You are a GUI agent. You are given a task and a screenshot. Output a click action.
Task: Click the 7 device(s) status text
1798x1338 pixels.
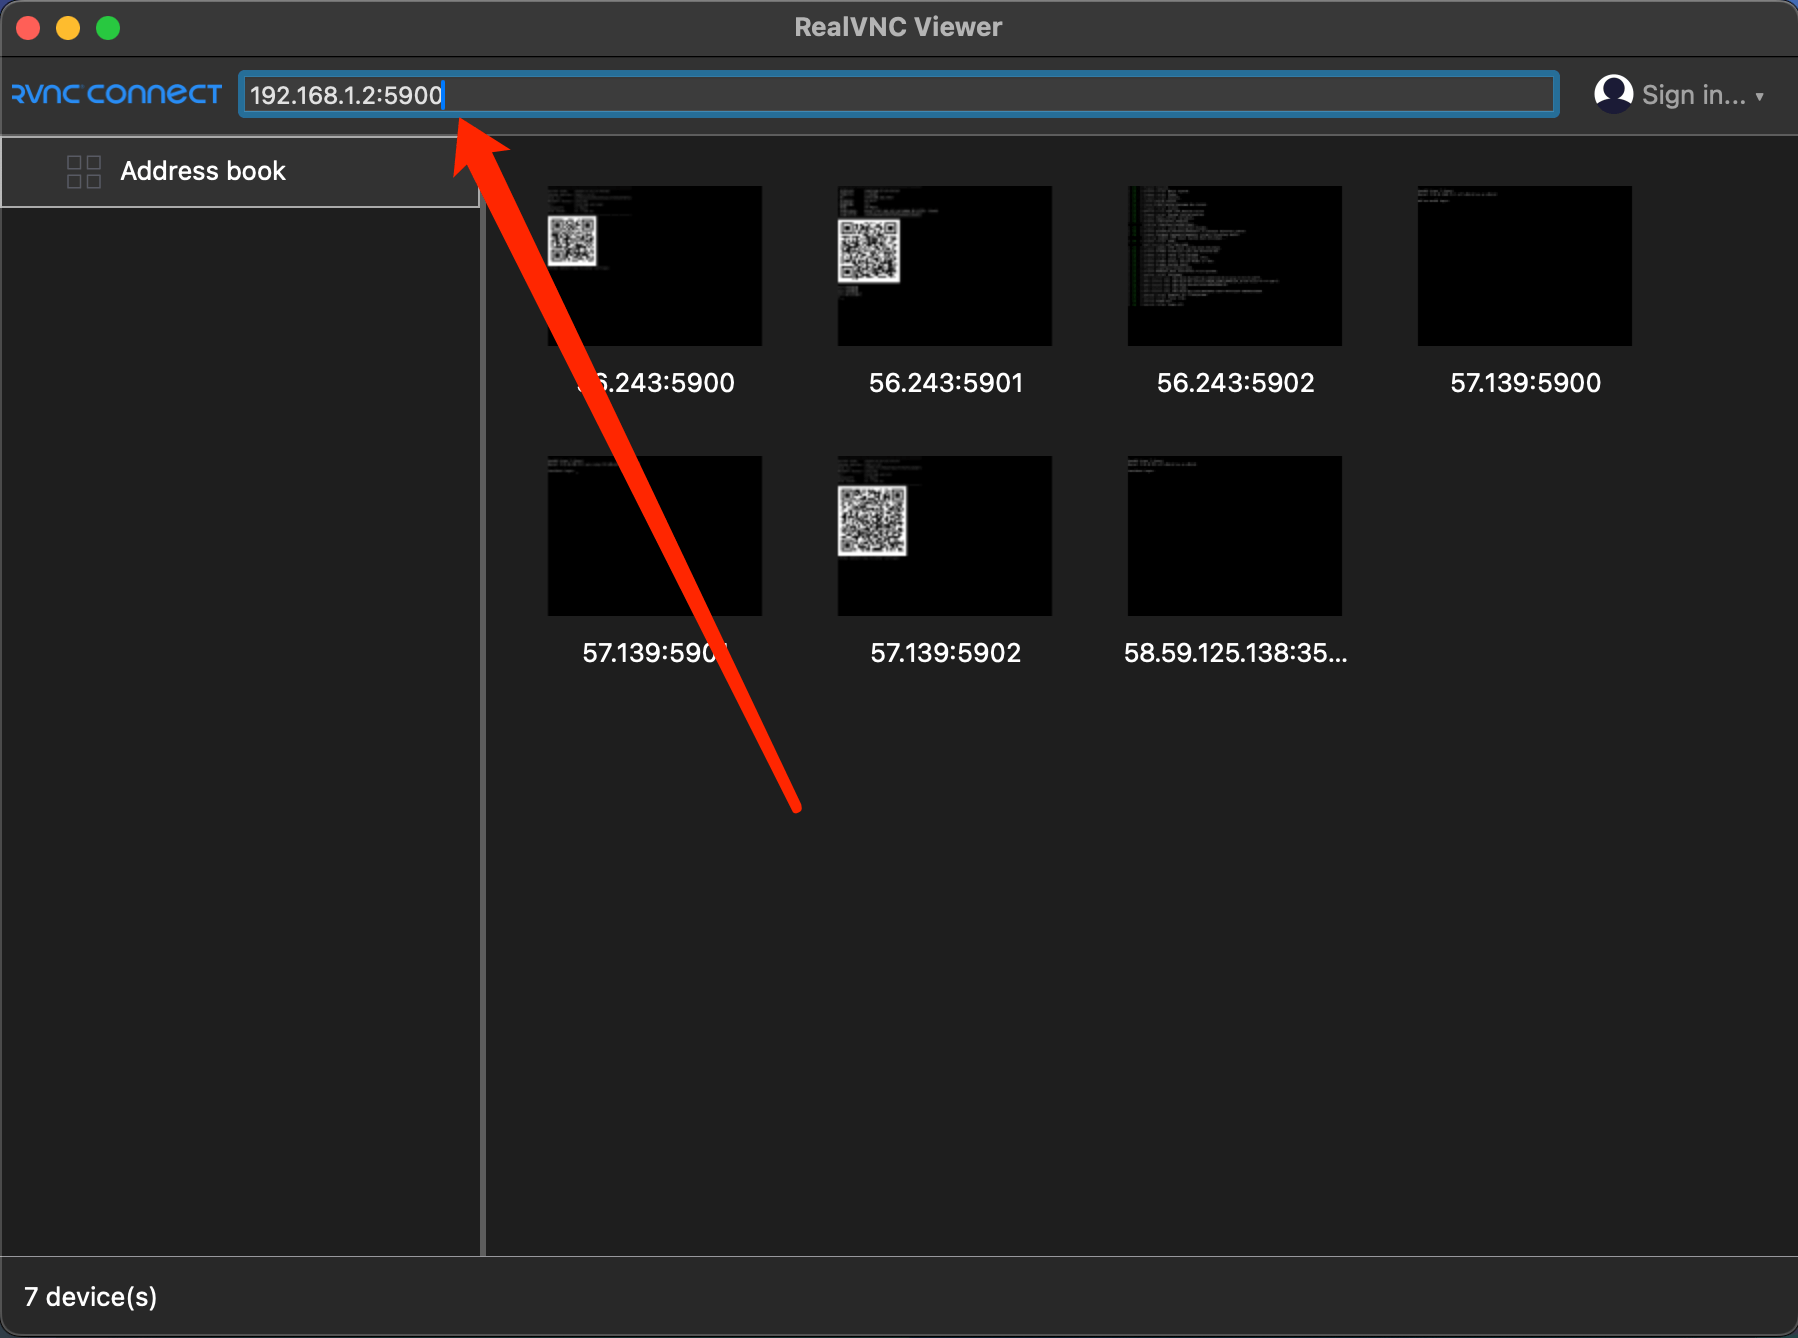91,1297
